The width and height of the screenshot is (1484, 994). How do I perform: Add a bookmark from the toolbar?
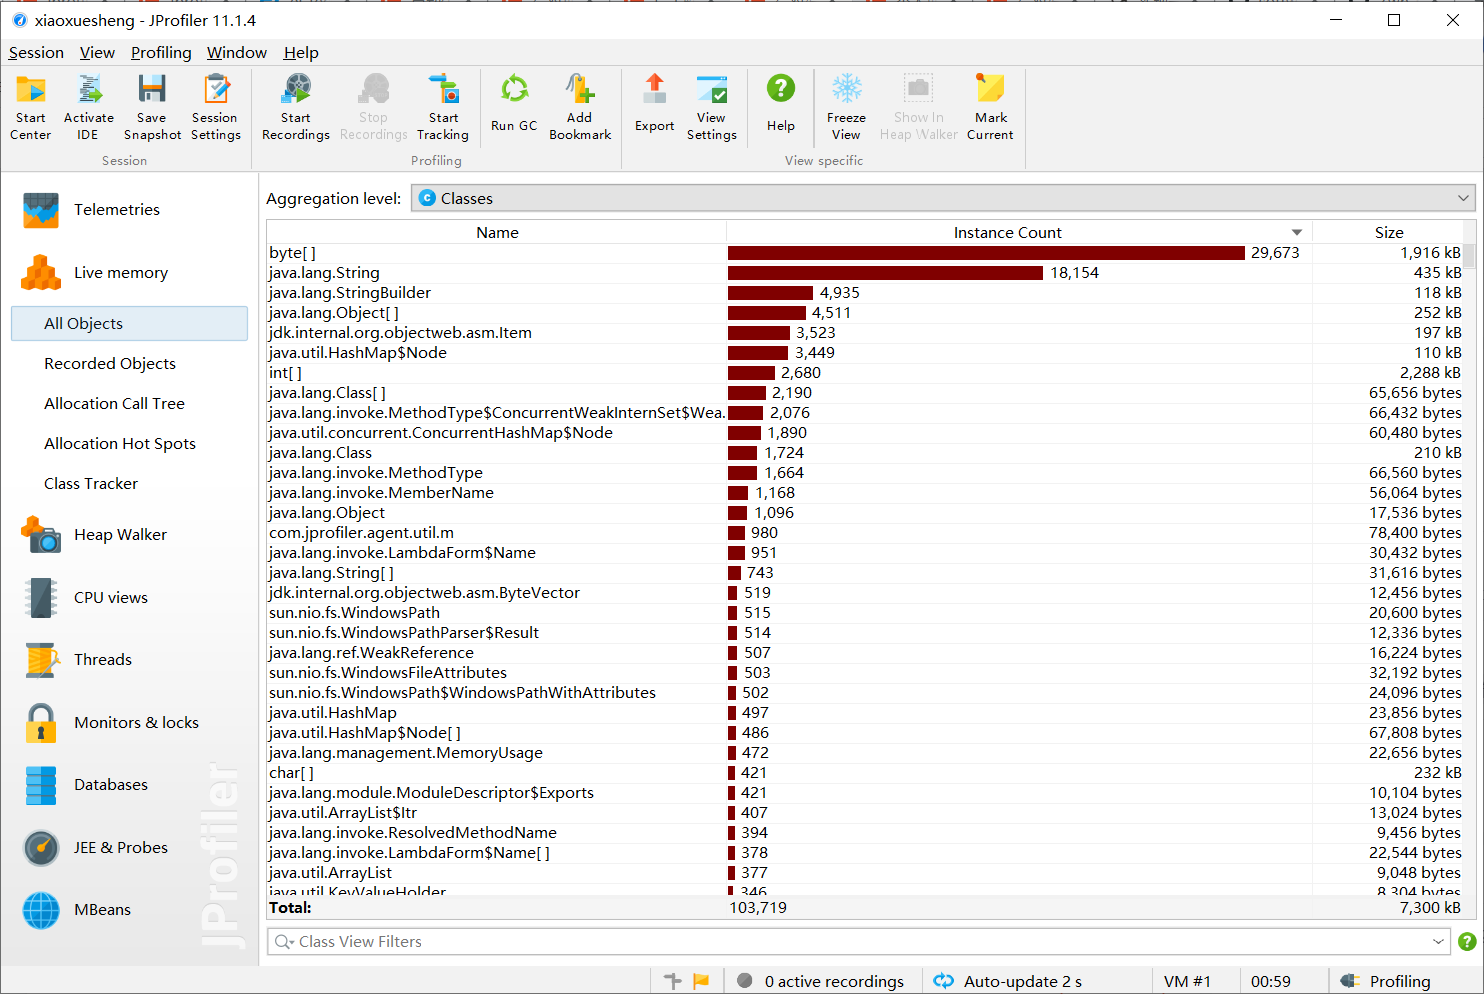click(580, 107)
